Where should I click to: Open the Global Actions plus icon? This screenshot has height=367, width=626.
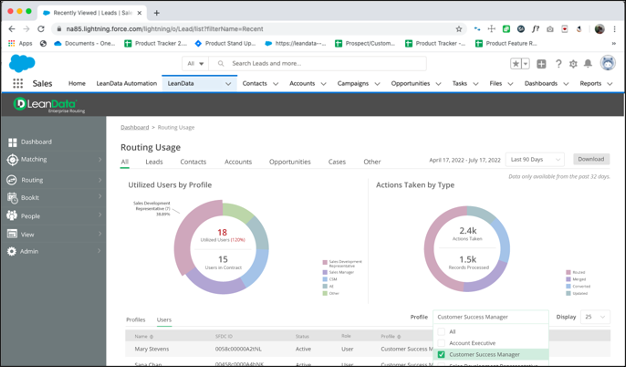point(541,64)
